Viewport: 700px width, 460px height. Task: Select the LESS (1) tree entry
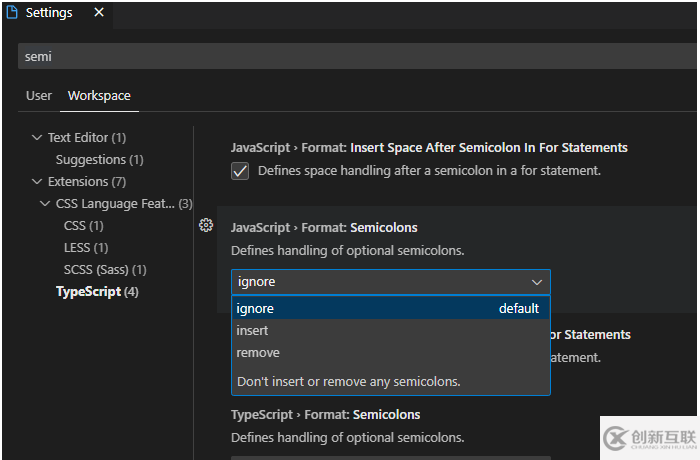[86, 247]
